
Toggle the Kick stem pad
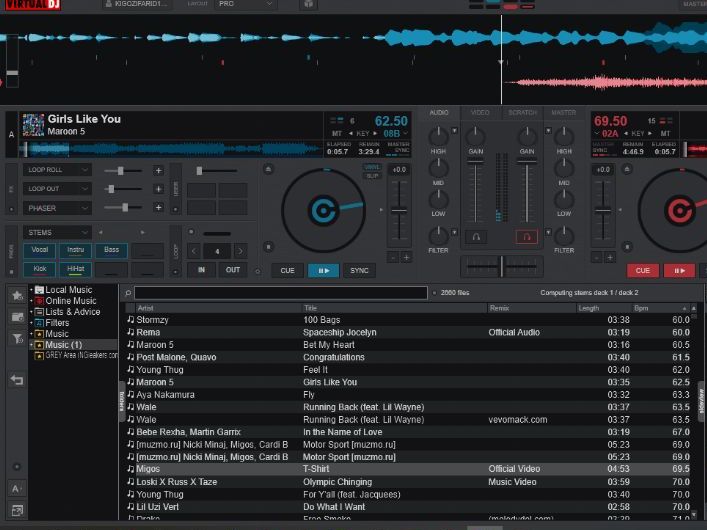click(39, 269)
